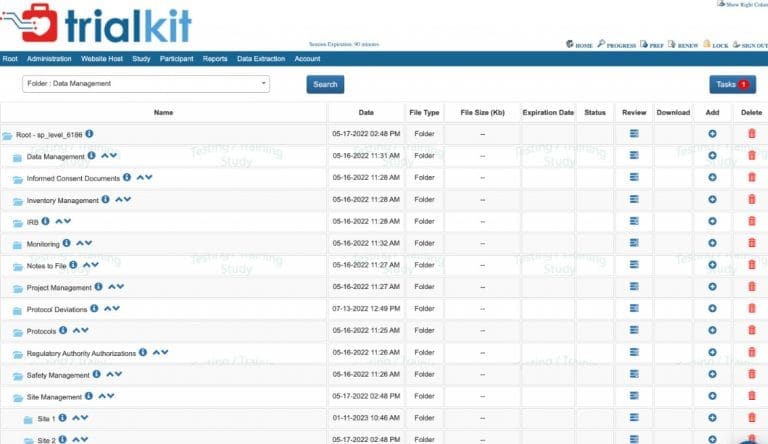
Task: Click add icon in Inventory Management row
Action: [712, 199]
